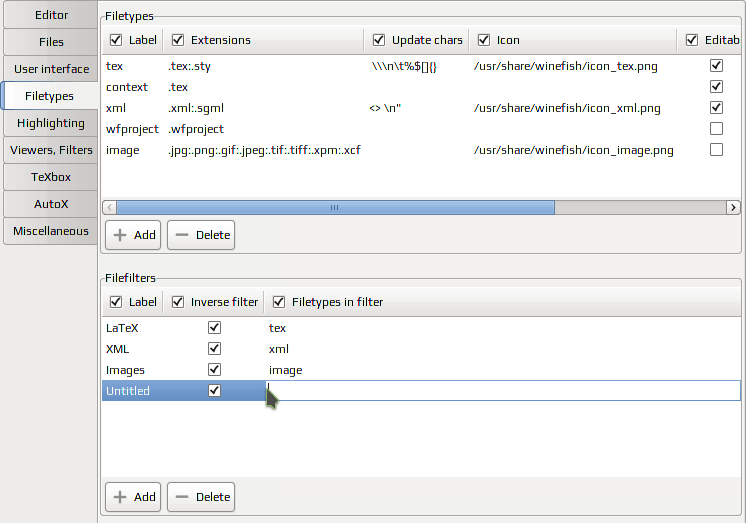Select the wfproject filetype label
Viewport: 746px width, 523px height.
click(x=132, y=129)
